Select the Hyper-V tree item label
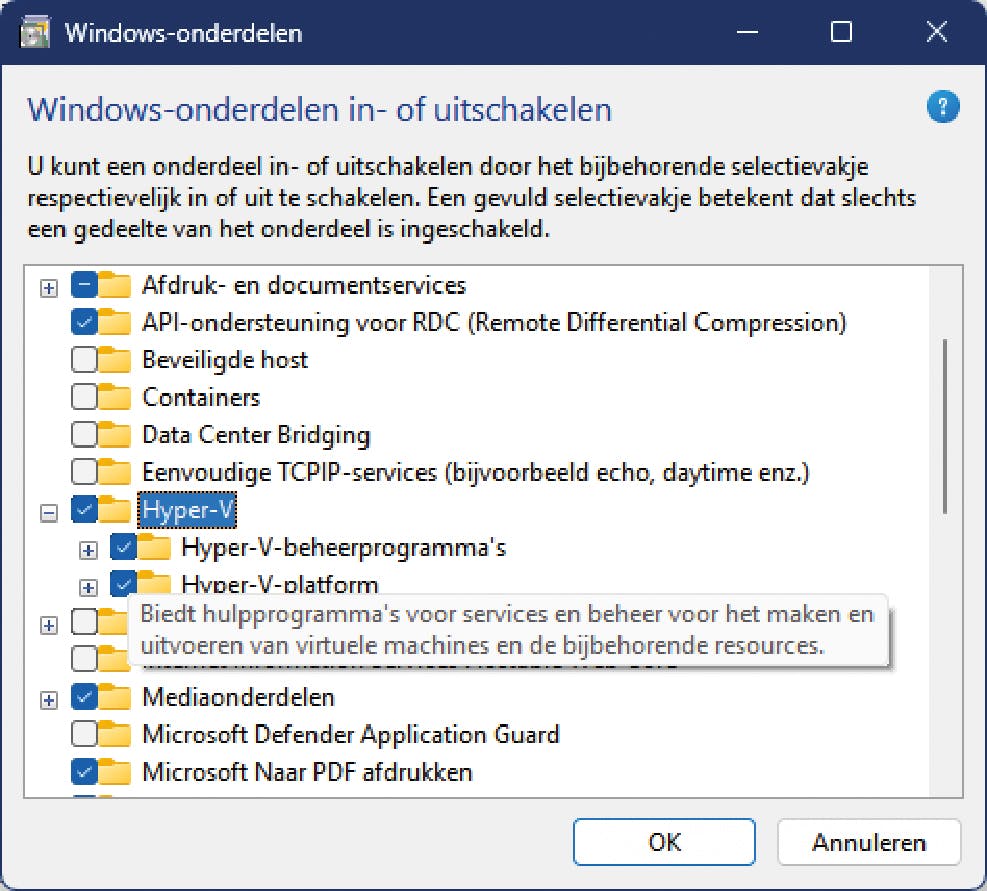987x891 pixels. pos(188,510)
